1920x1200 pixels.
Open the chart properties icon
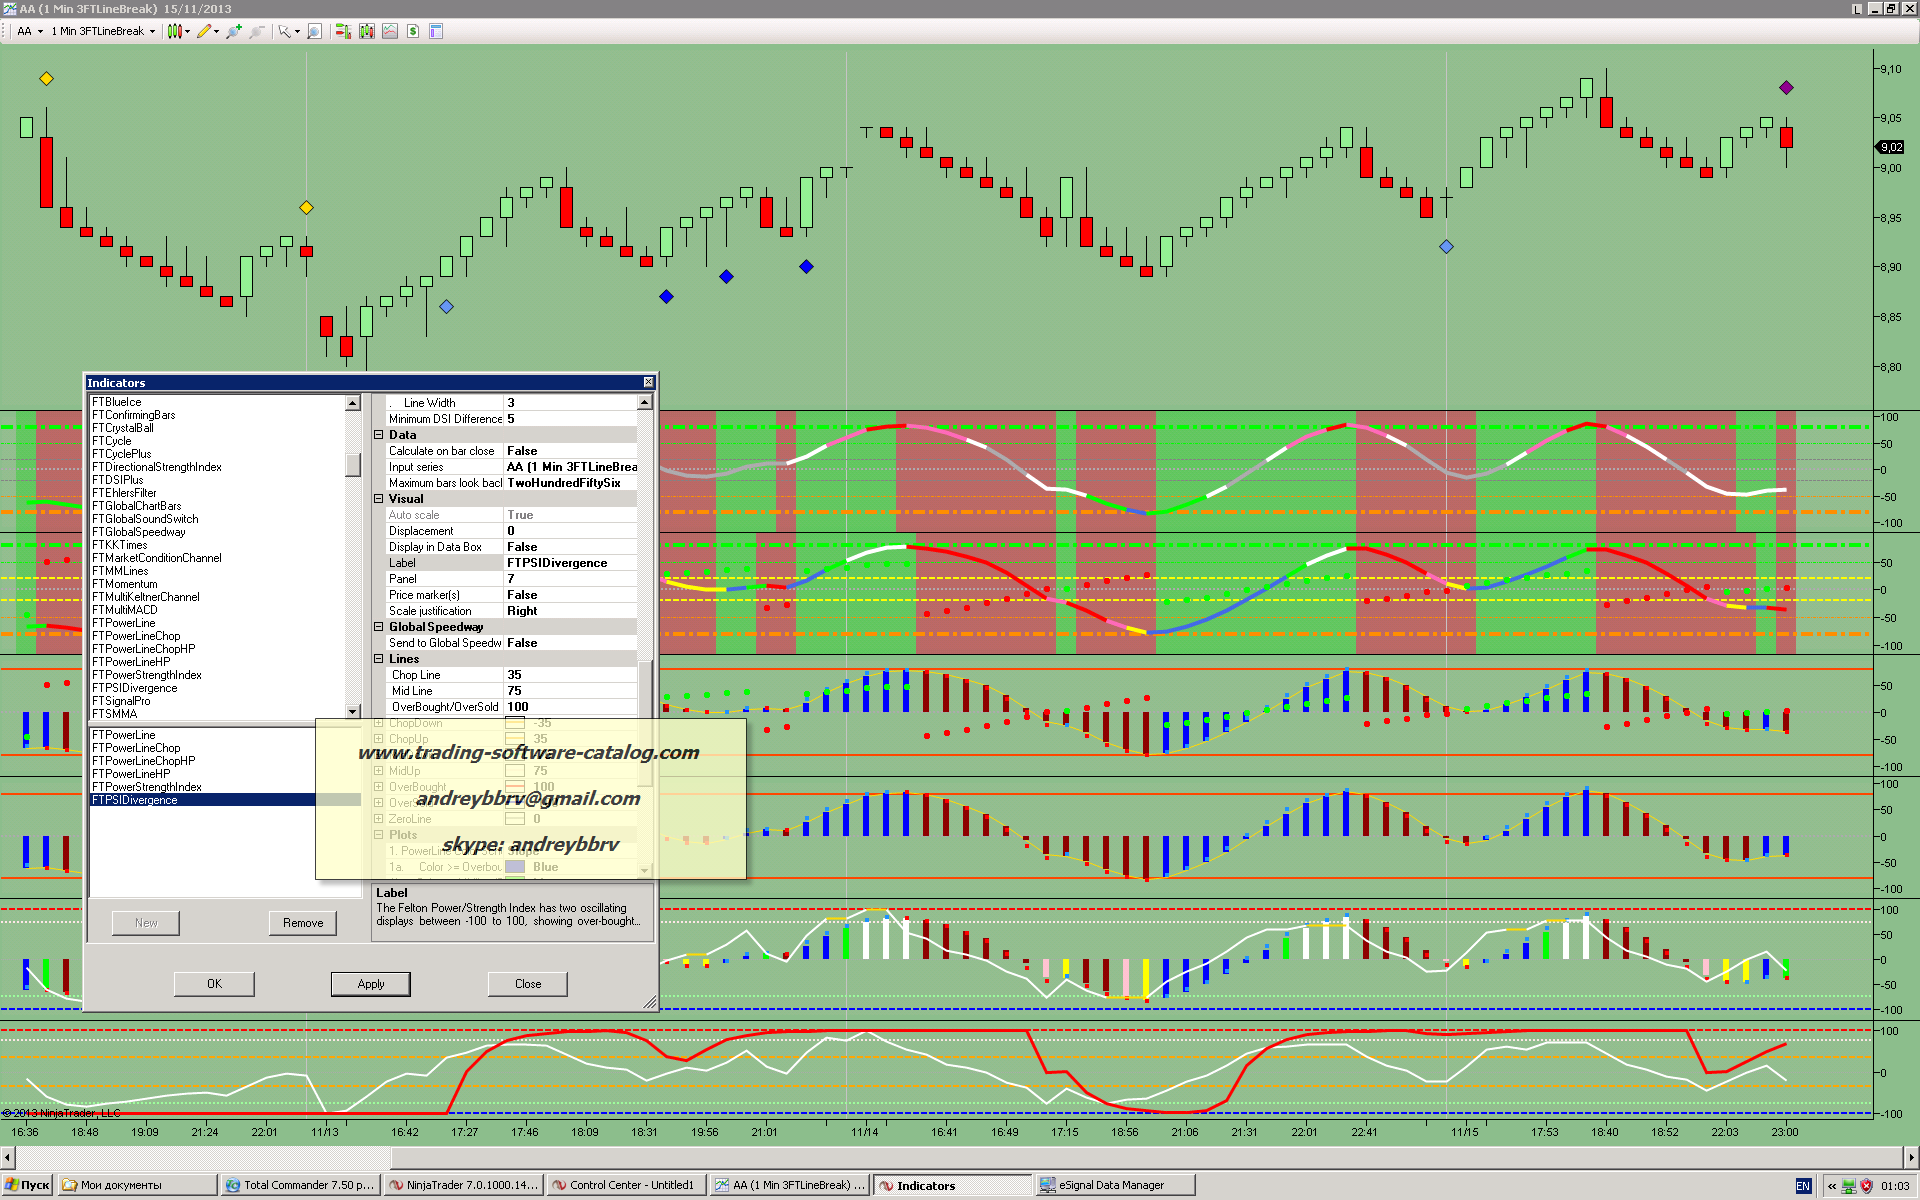point(436,31)
